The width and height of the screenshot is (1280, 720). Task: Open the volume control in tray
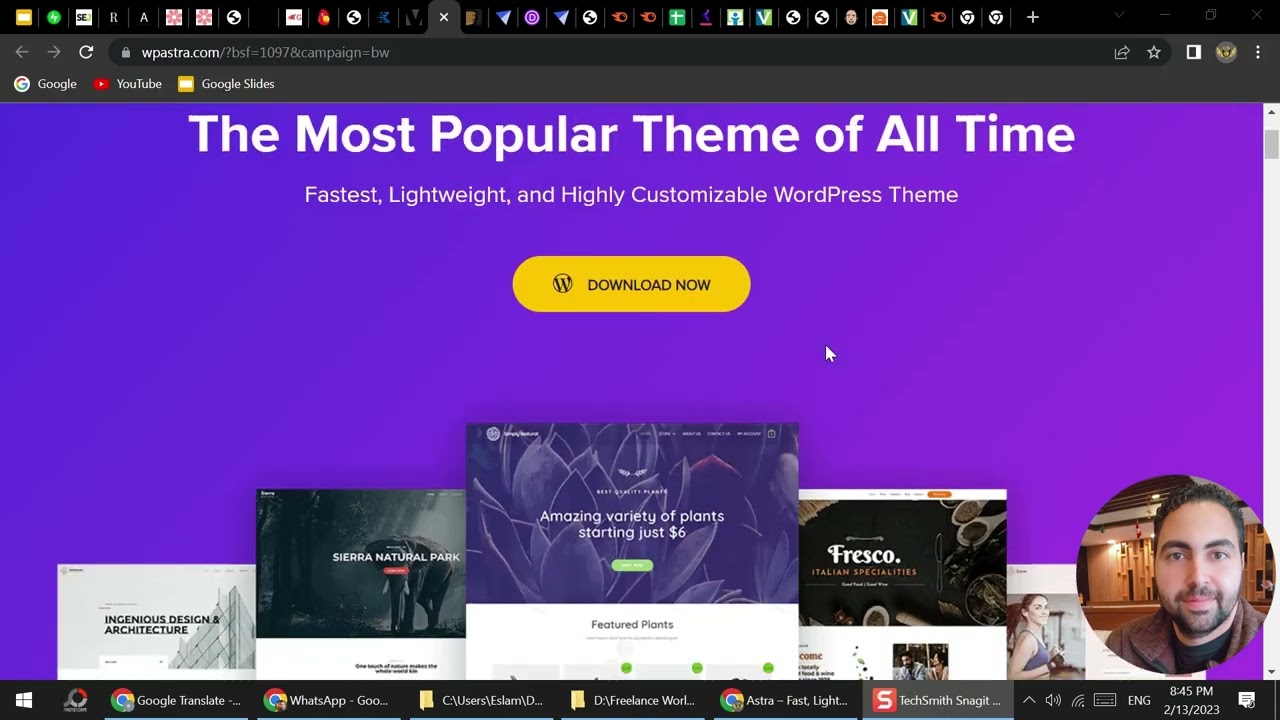[1053, 700]
